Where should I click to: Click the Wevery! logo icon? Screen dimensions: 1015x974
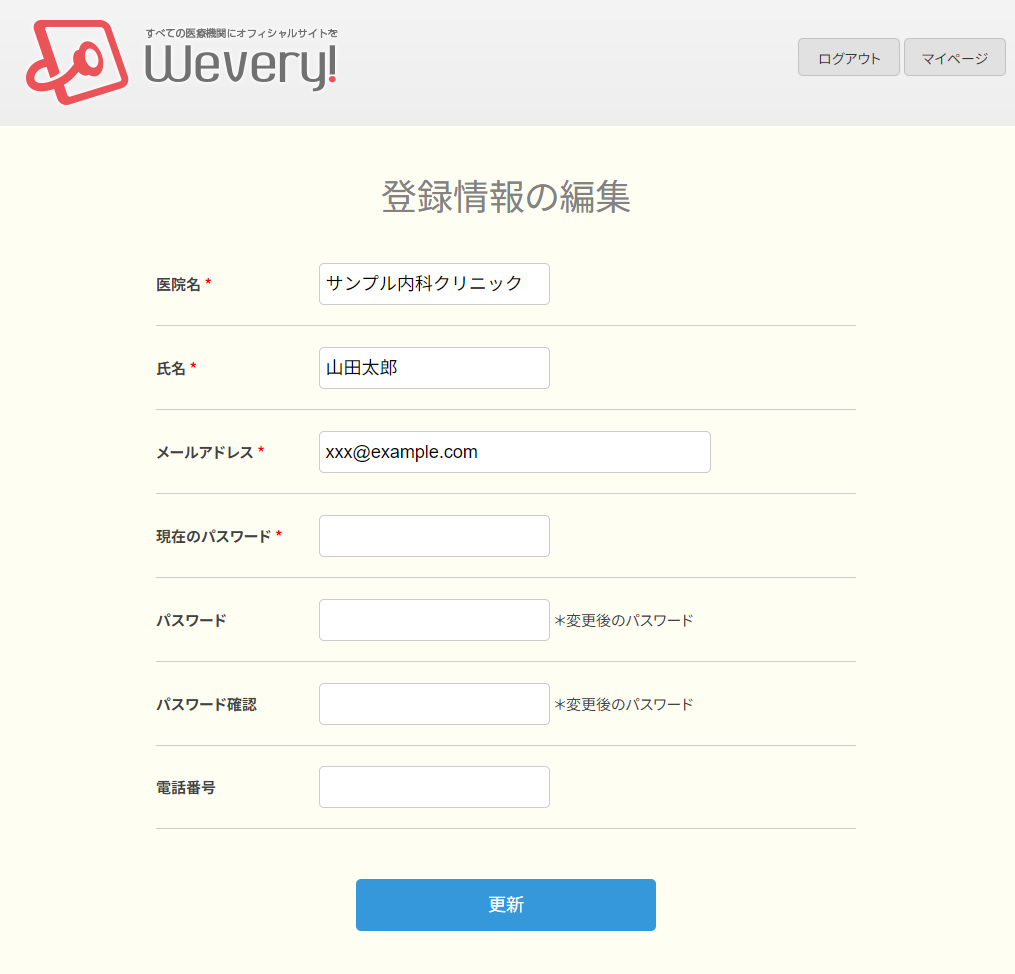(77, 62)
